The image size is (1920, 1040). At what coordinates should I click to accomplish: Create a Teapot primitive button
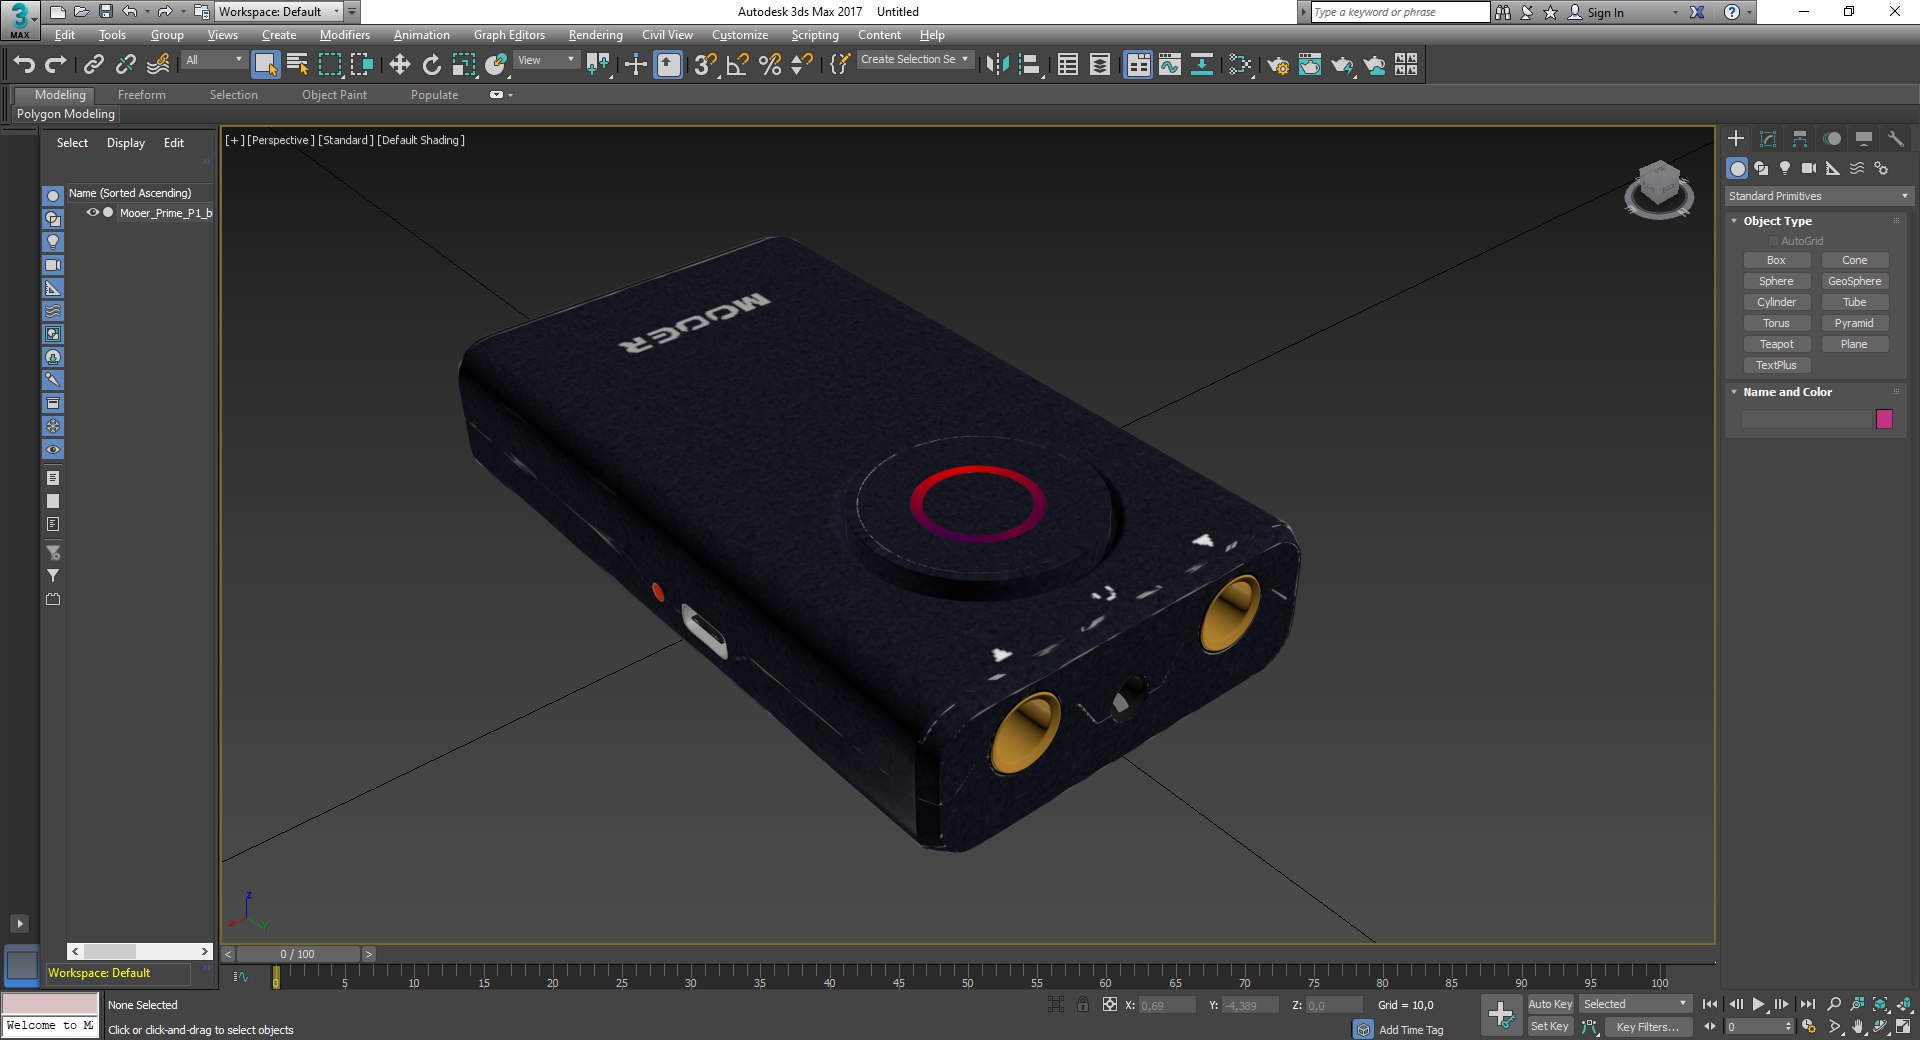pyautogui.click(x=1776, y=344)
